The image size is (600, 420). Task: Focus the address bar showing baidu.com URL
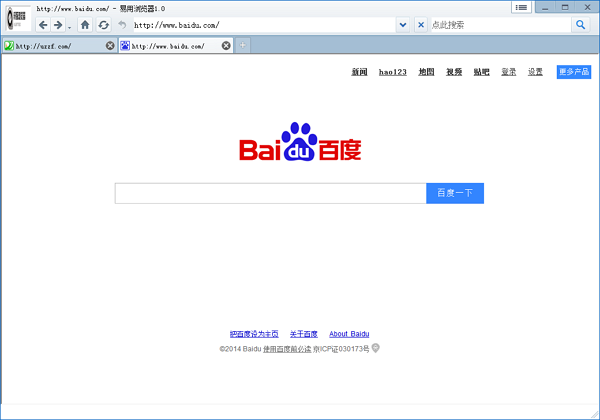264,25
